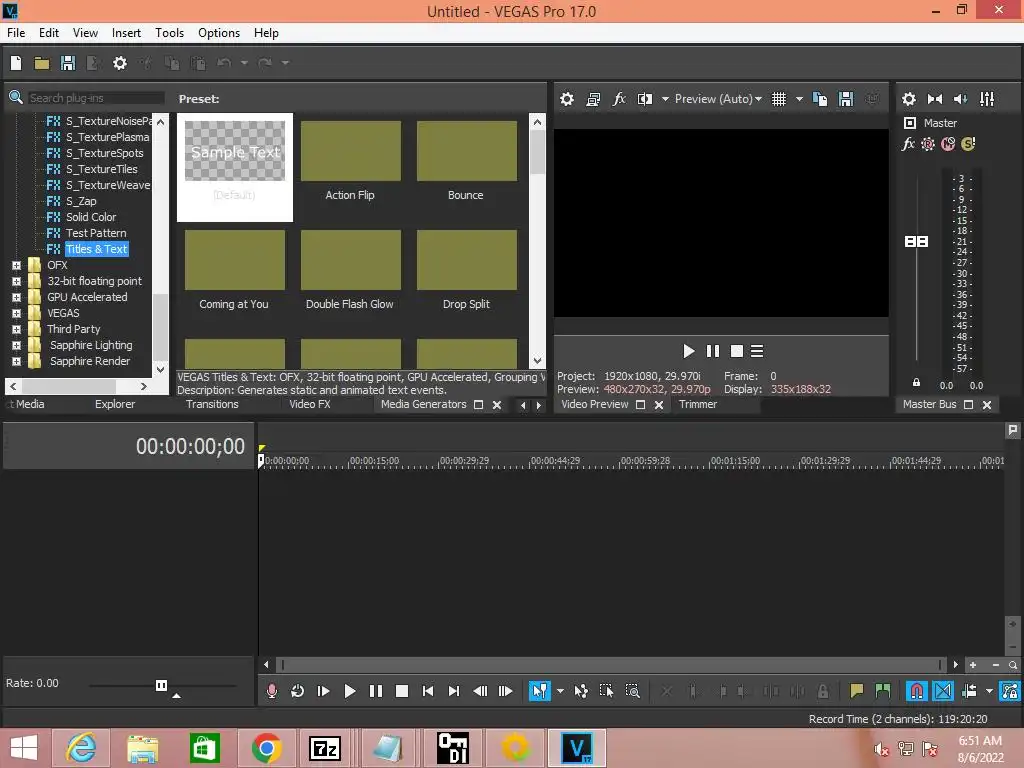Toggle Overlays grid icon in preview
The image size is (1024, 768).
(779, 99)
